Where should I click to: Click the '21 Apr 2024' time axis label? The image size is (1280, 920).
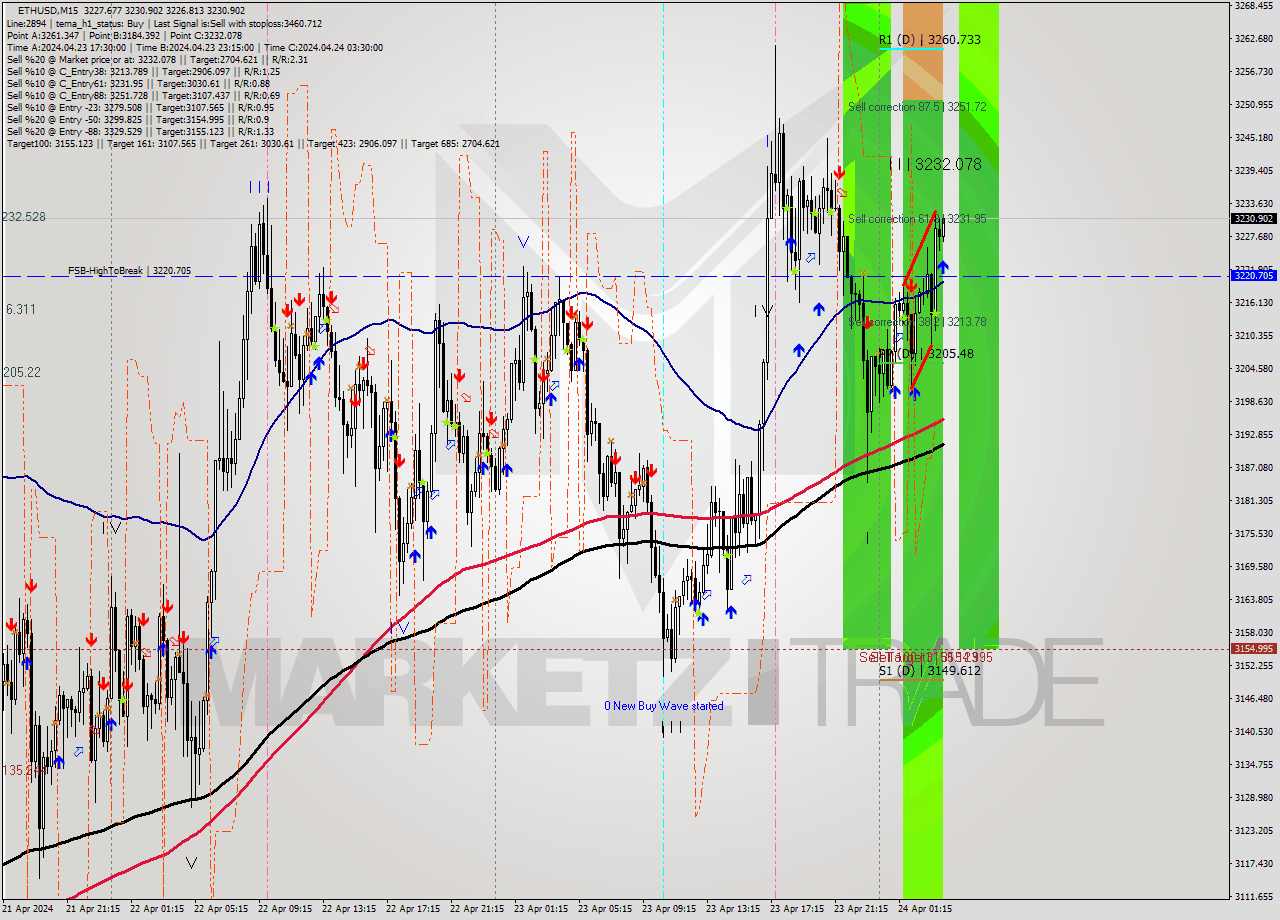[x=28, y=909]
